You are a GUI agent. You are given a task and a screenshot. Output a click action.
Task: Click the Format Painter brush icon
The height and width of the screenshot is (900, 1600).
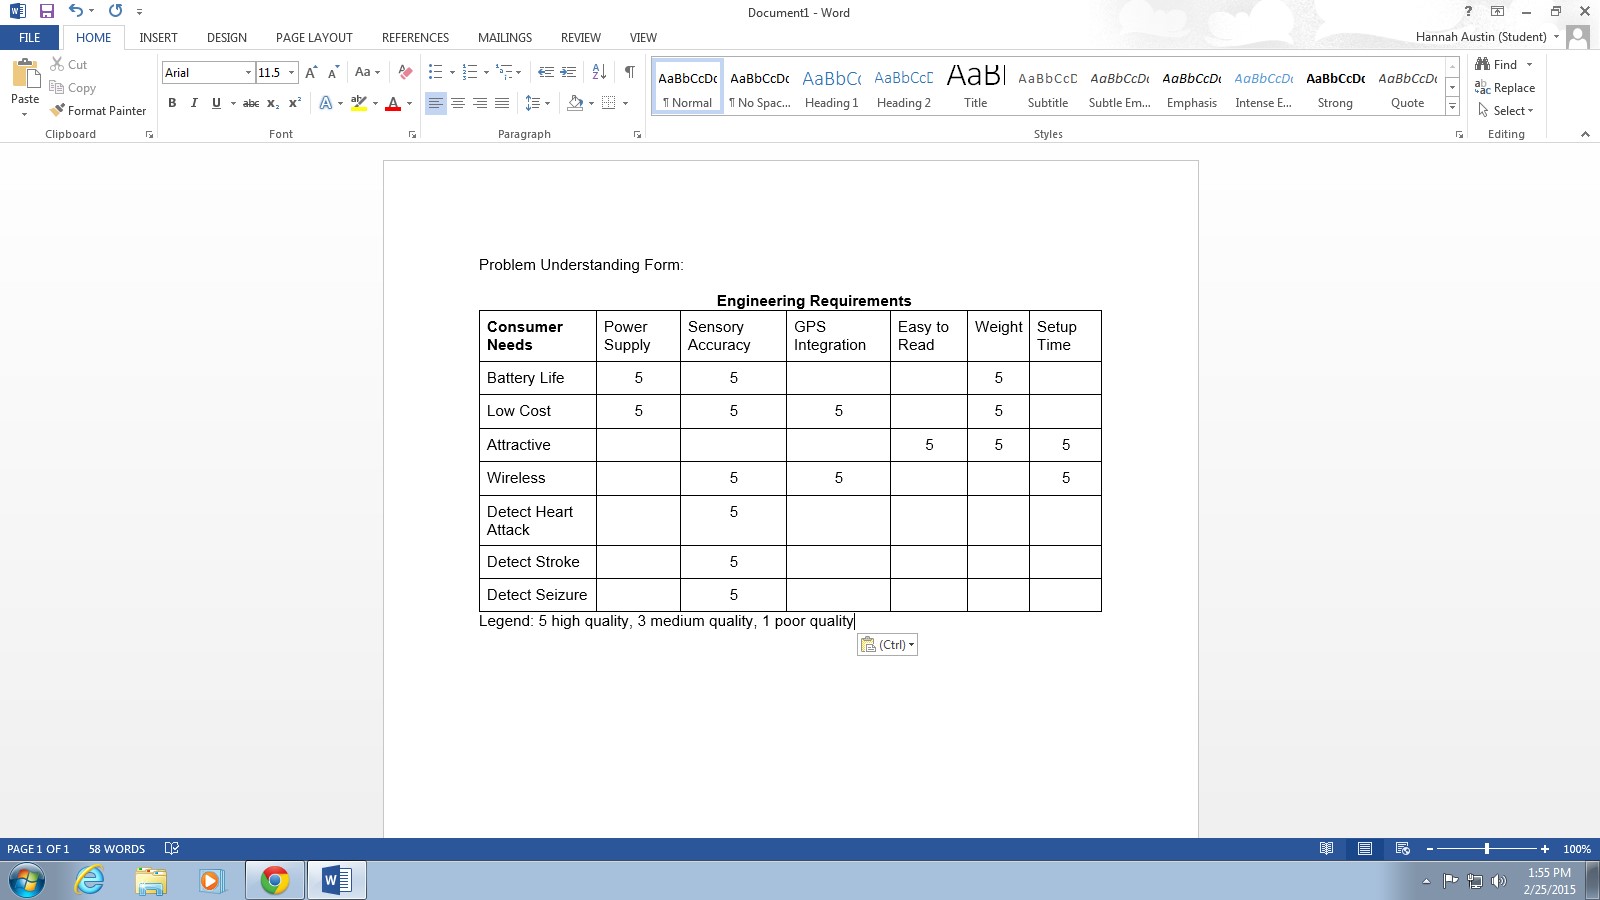(58, 110)
